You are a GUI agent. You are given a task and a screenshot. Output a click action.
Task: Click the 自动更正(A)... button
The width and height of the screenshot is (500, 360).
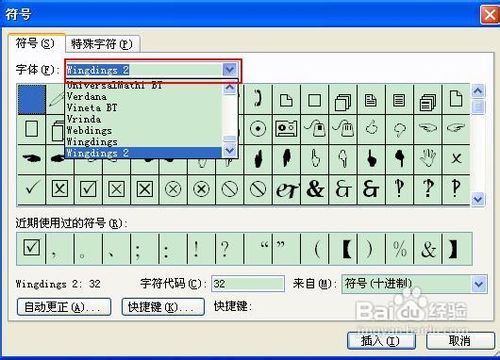coord(64,307)
